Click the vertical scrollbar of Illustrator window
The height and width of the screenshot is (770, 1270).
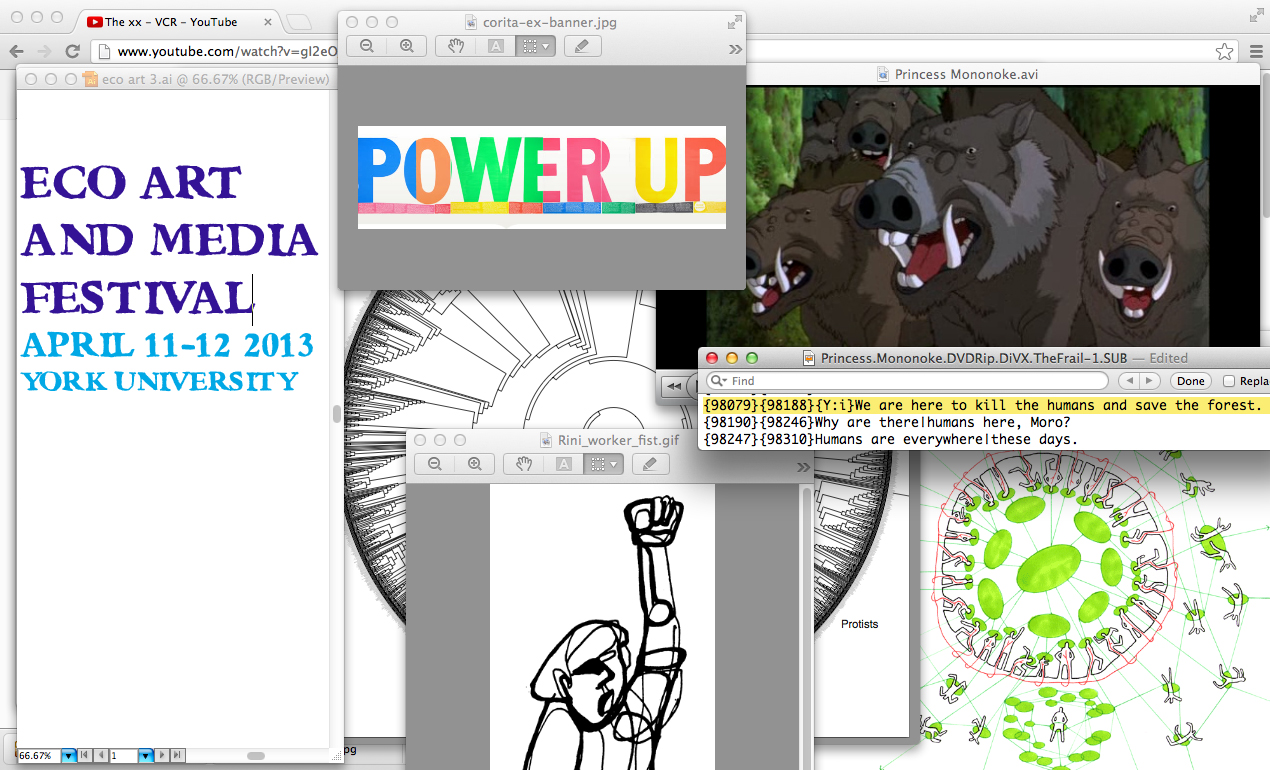click(337, 415)
